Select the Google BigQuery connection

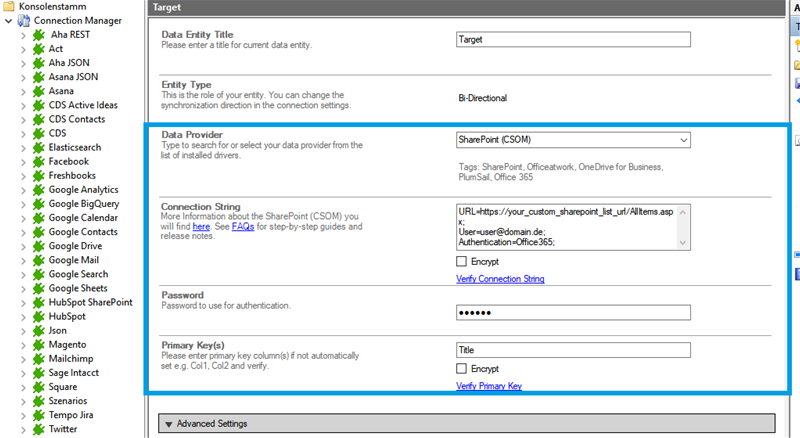coord(83,203)
